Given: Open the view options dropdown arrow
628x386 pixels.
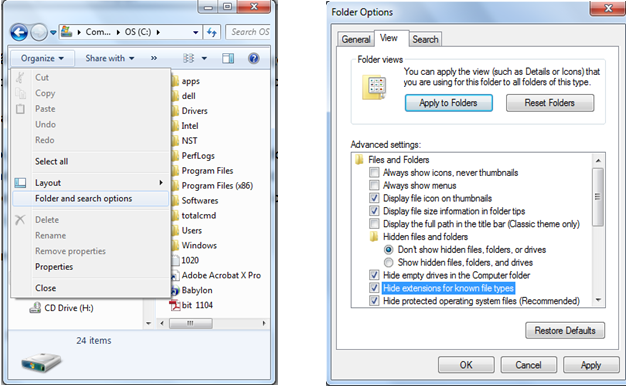Looking at the screenshot, I should (204, 58).
